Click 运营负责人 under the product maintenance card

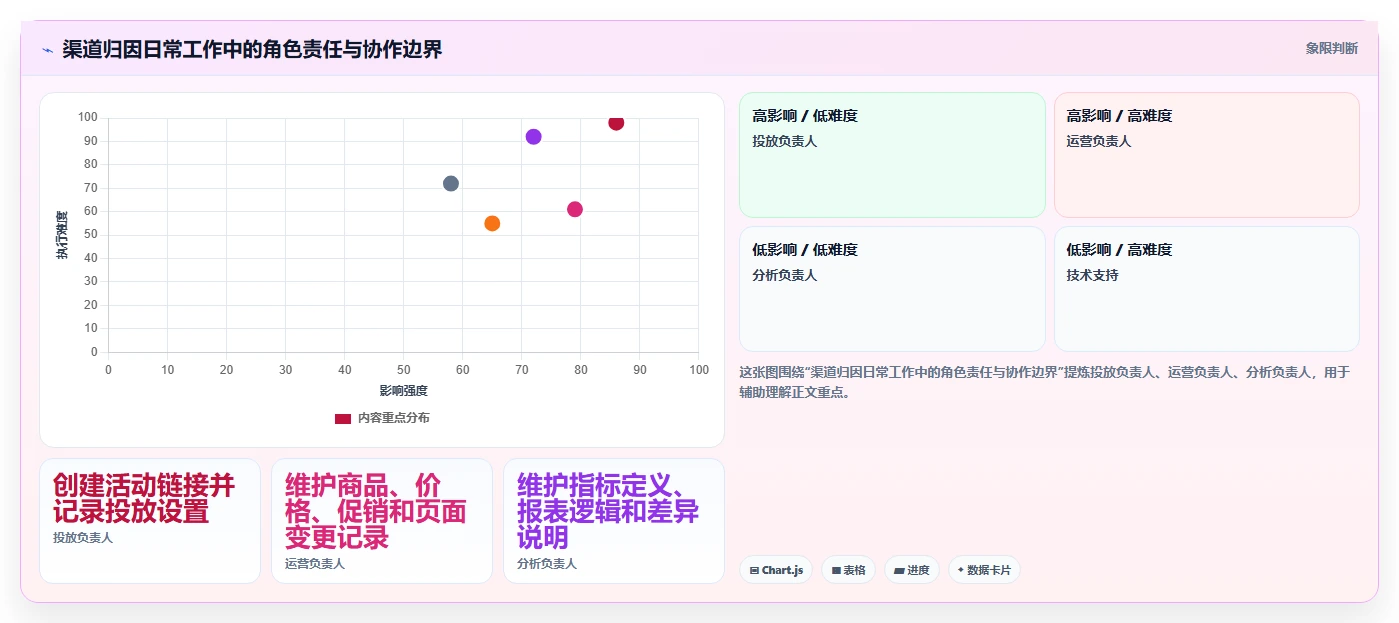click(315, 564)
